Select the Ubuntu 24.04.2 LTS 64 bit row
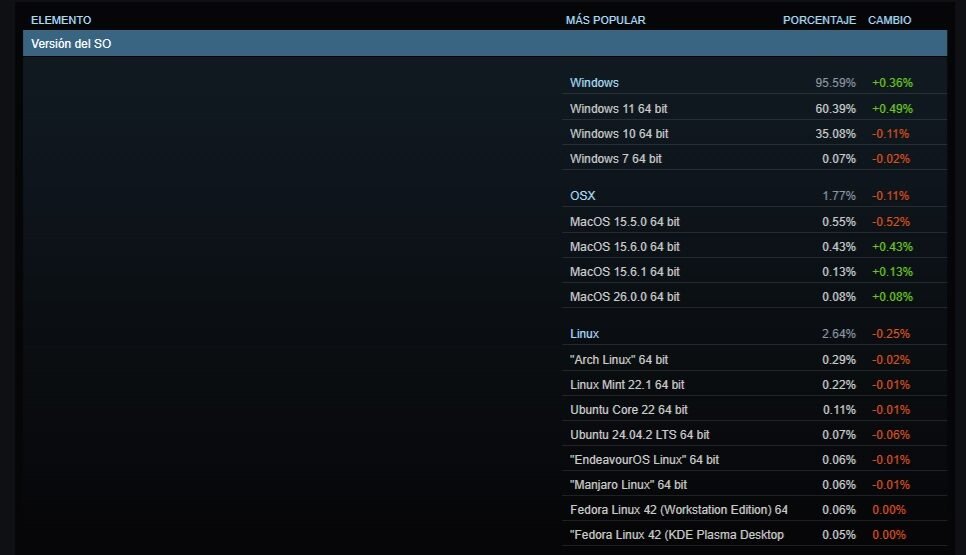The image size is (966, 555). tap(755, 435)
